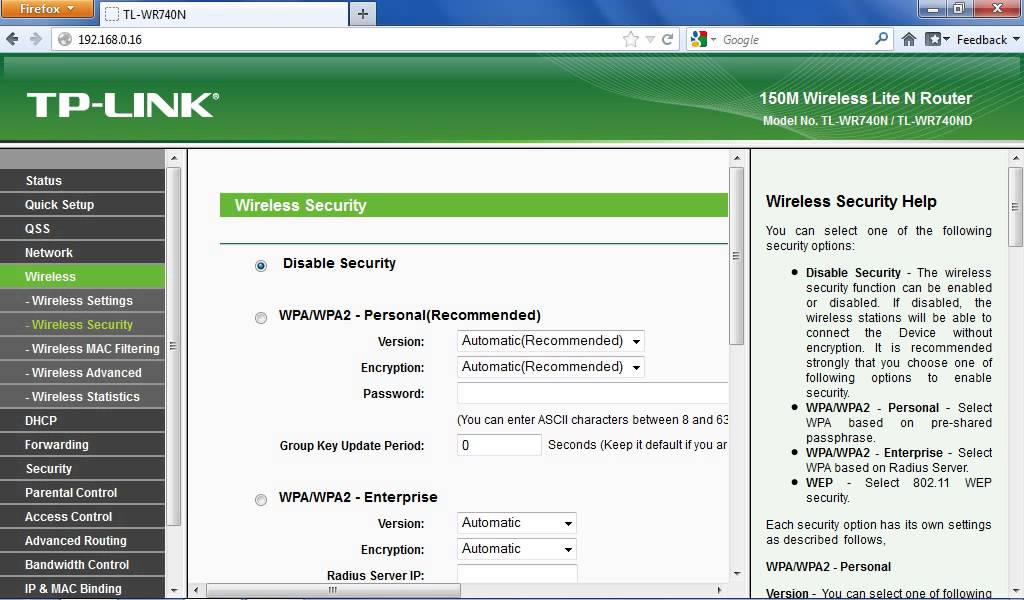Click the help panel scrollbar thumb
The height and width of the screenshot is (600, 1024).
point(1015,206)
